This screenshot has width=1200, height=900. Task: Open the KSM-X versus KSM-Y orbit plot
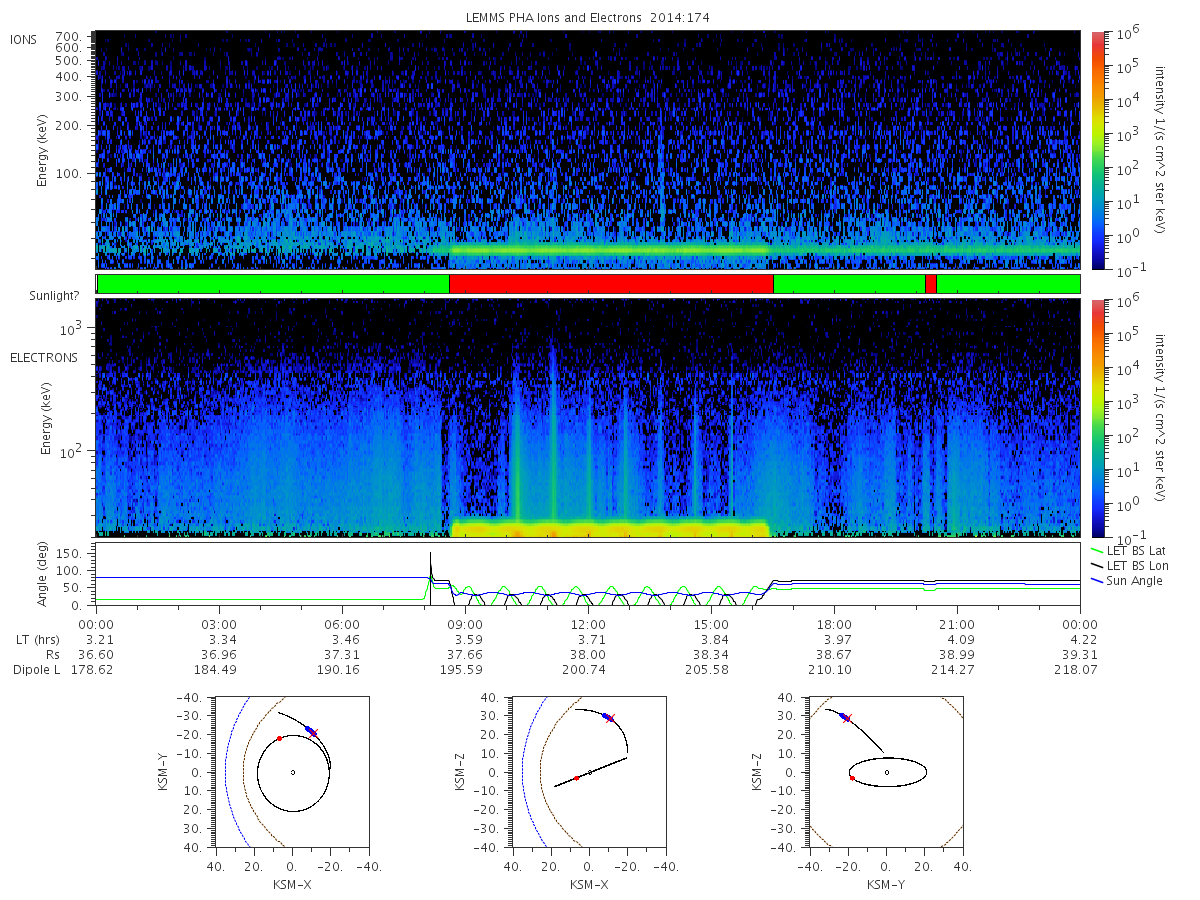coord(292,772)
